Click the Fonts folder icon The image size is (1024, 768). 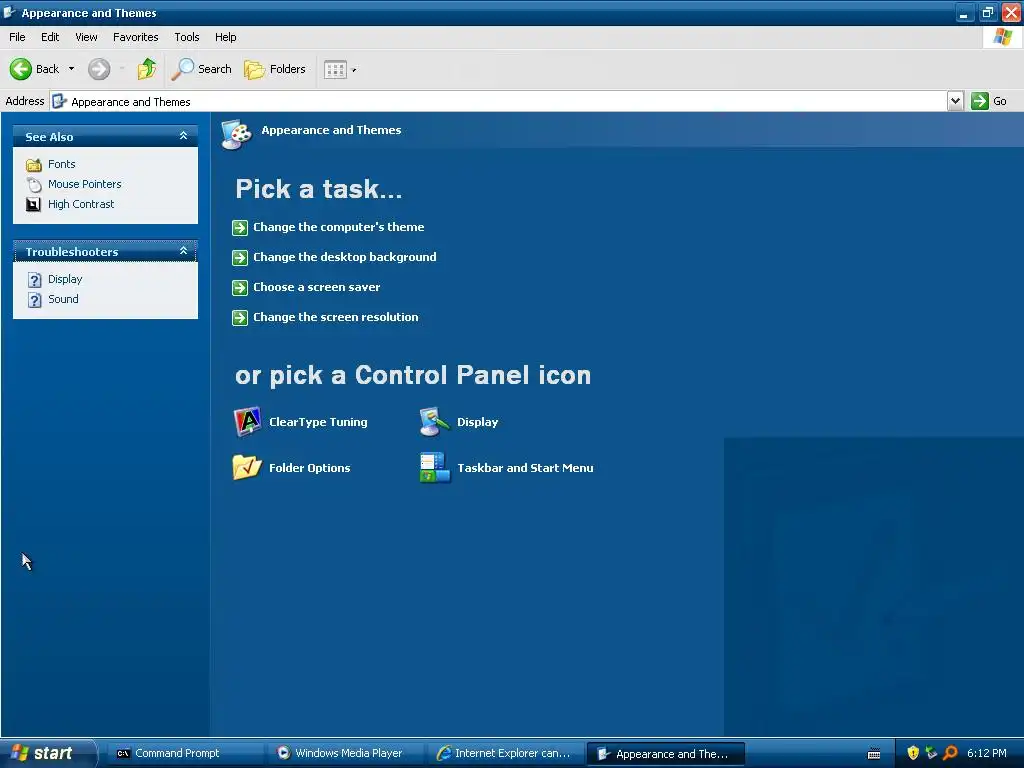(x=34, y=165)
